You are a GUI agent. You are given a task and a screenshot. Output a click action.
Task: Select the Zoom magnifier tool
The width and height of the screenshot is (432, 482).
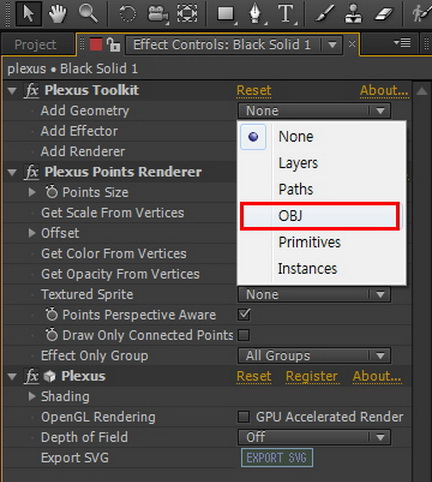point(88,14)
